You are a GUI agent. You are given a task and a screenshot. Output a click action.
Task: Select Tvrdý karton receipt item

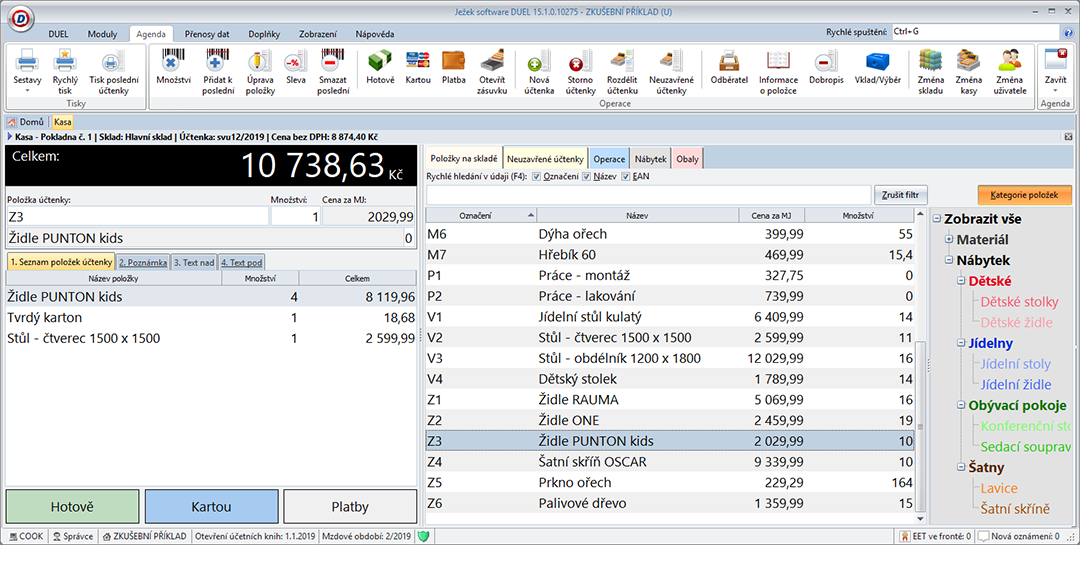coord(211,318)
